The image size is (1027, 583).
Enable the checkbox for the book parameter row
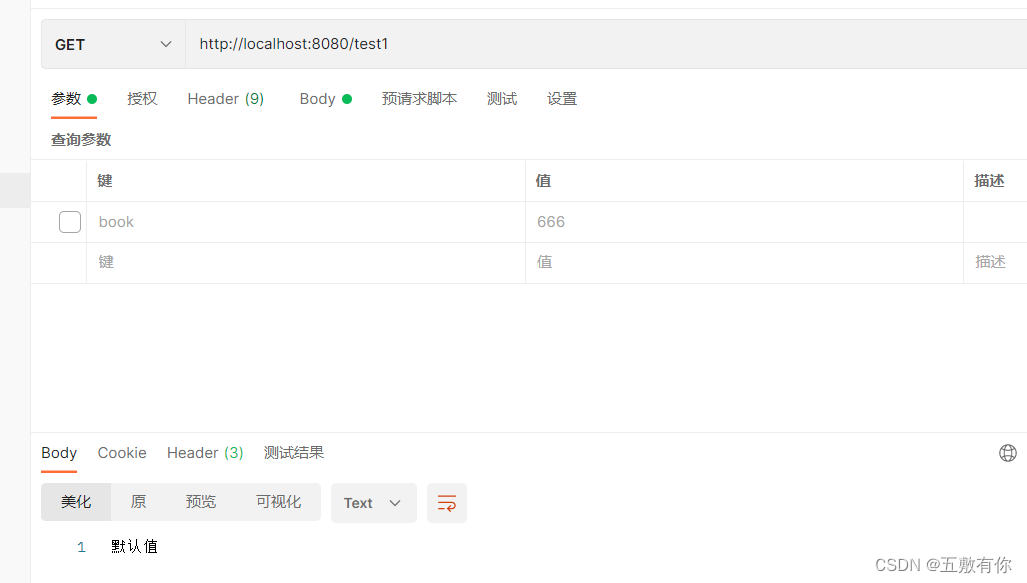pyautogui.click(x=69, y=221)
